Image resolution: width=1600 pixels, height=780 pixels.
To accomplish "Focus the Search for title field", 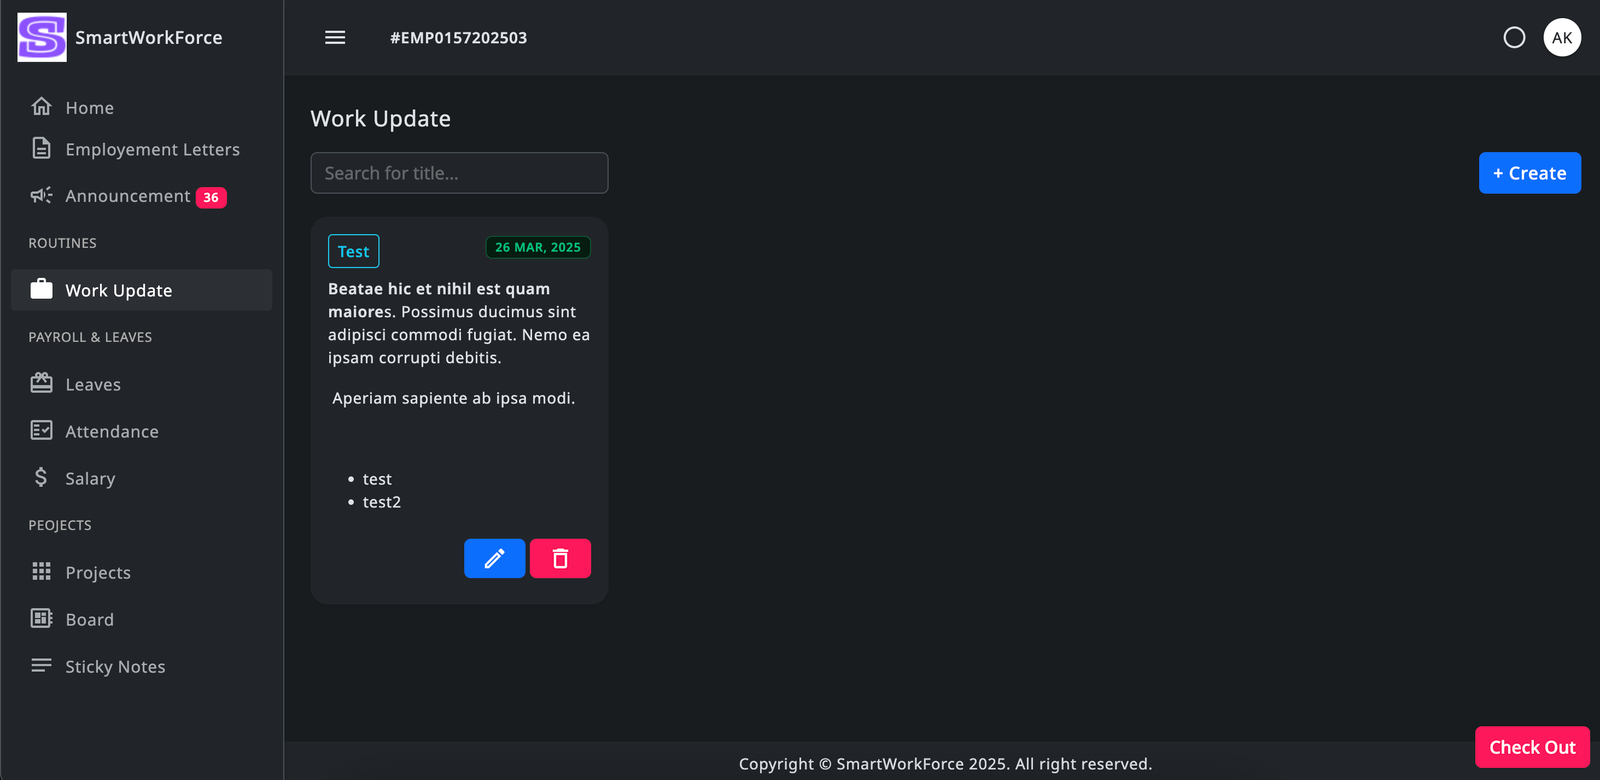I will tap(459, 173).
